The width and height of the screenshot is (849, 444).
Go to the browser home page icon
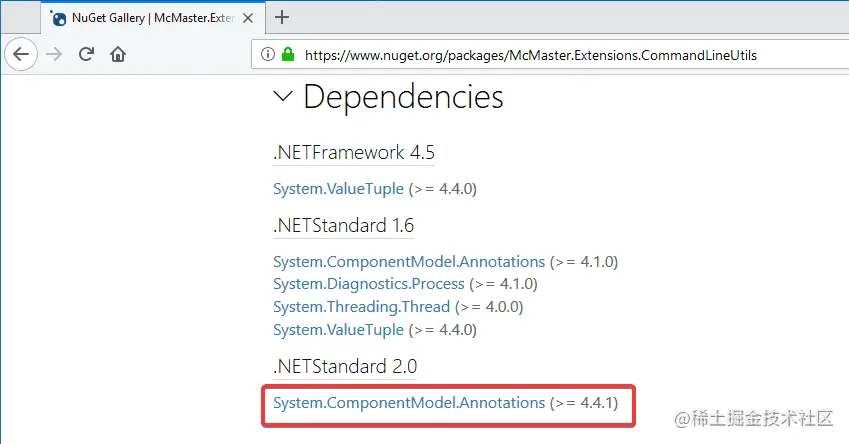(x=118, y=55)
